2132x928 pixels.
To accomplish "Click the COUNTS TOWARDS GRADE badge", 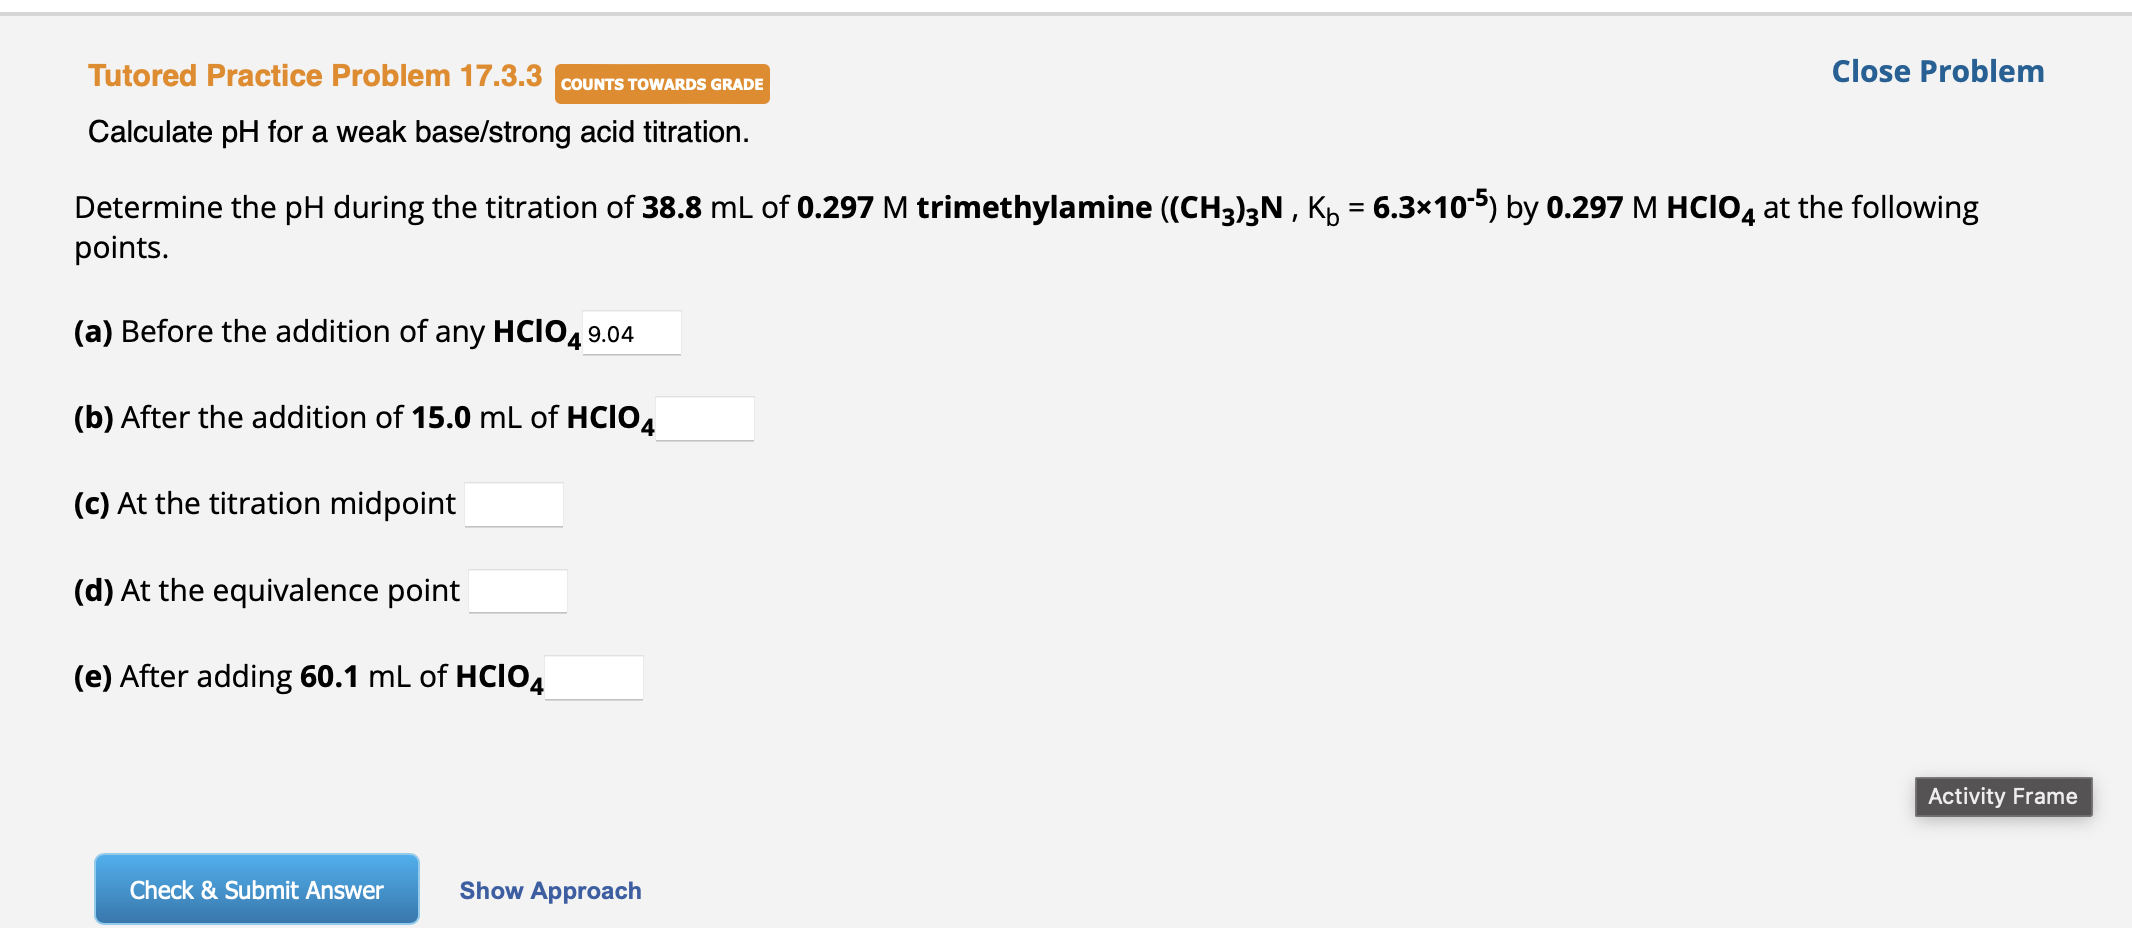I will 661,84.
